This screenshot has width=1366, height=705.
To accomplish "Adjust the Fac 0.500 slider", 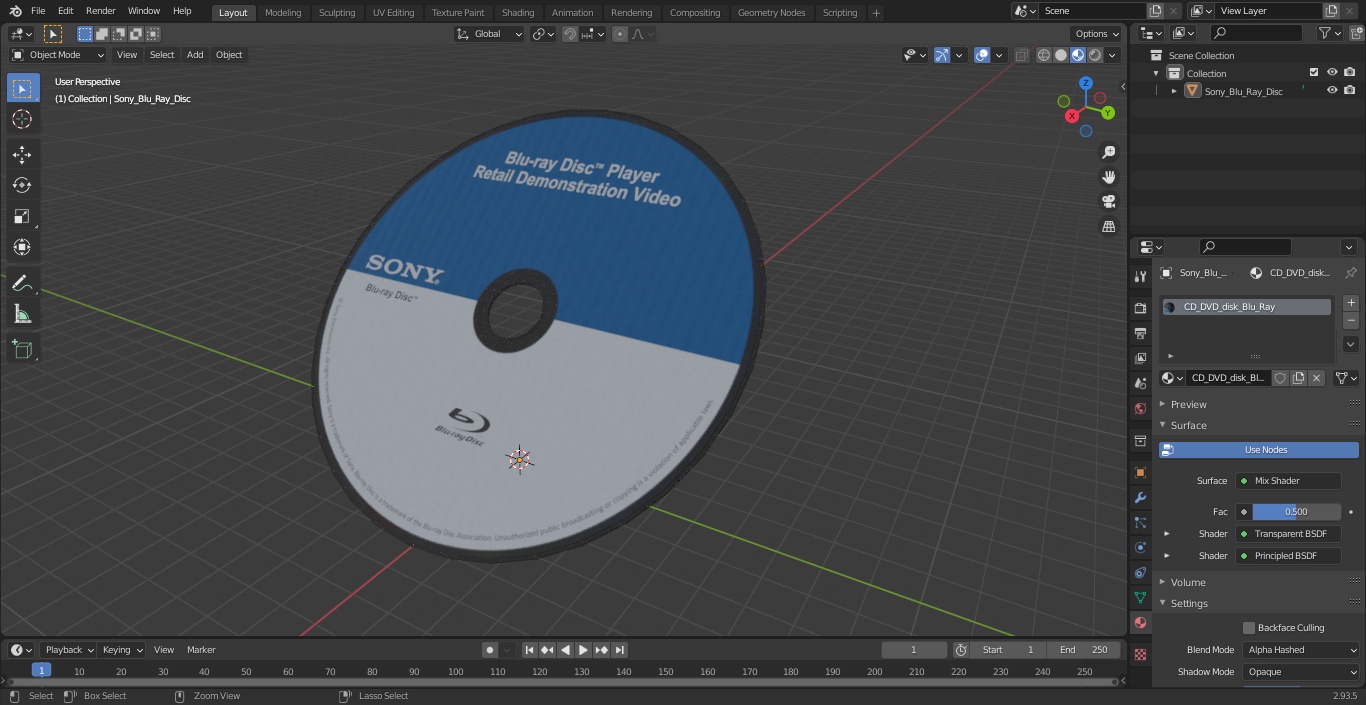I will tap(1296, 512).
